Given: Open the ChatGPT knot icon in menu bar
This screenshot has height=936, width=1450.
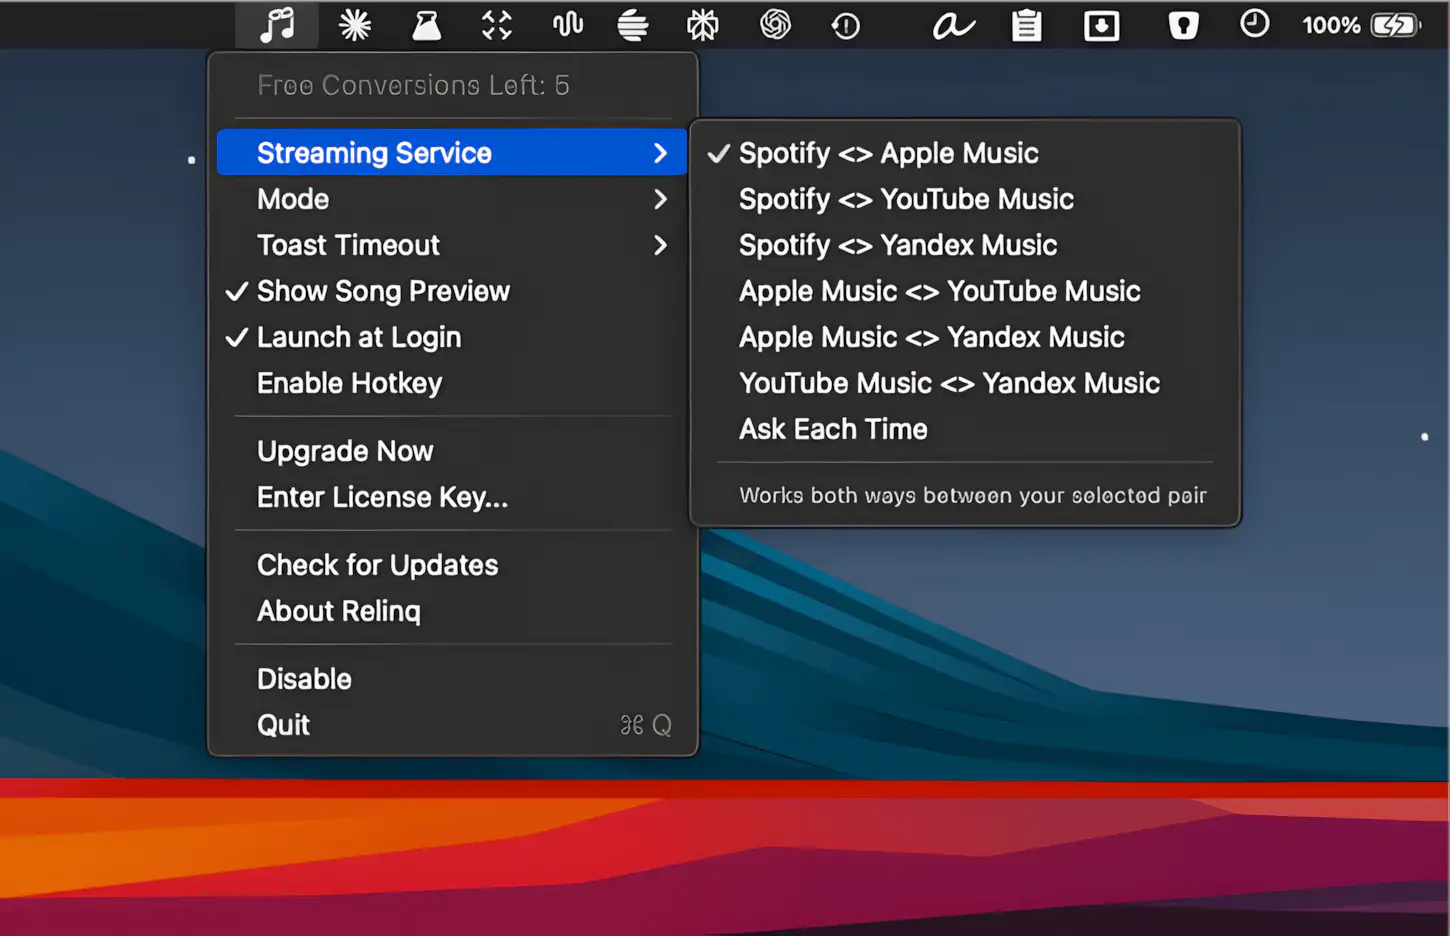Looking at the screenshot, I should pos(775,25).
